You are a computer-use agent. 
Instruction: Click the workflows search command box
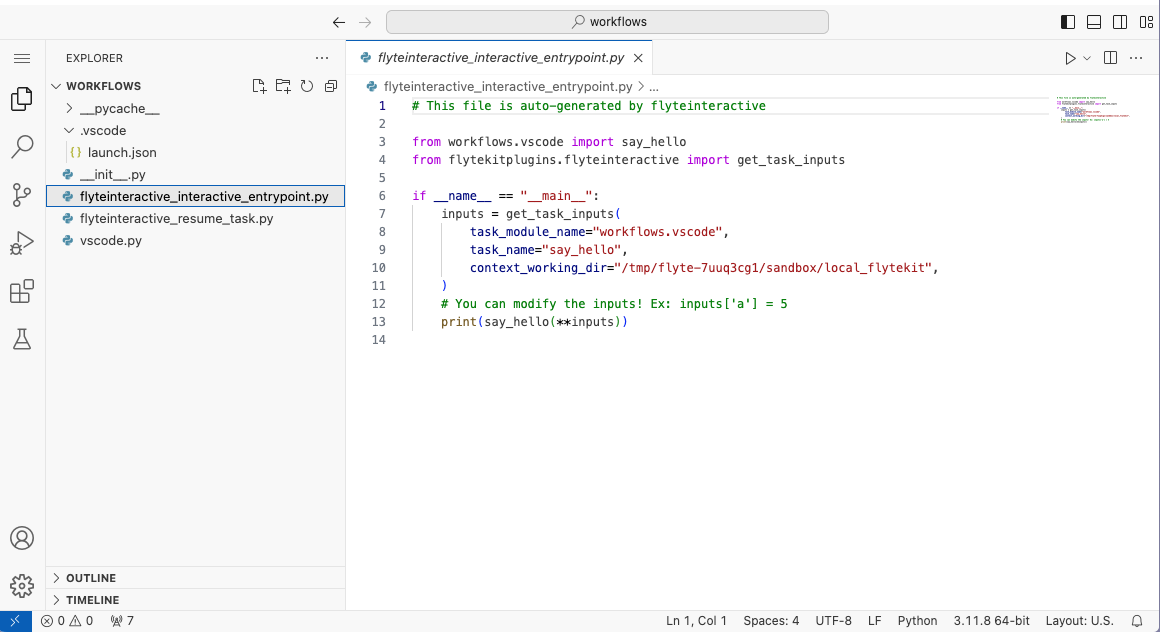click(x=607, y=22)
